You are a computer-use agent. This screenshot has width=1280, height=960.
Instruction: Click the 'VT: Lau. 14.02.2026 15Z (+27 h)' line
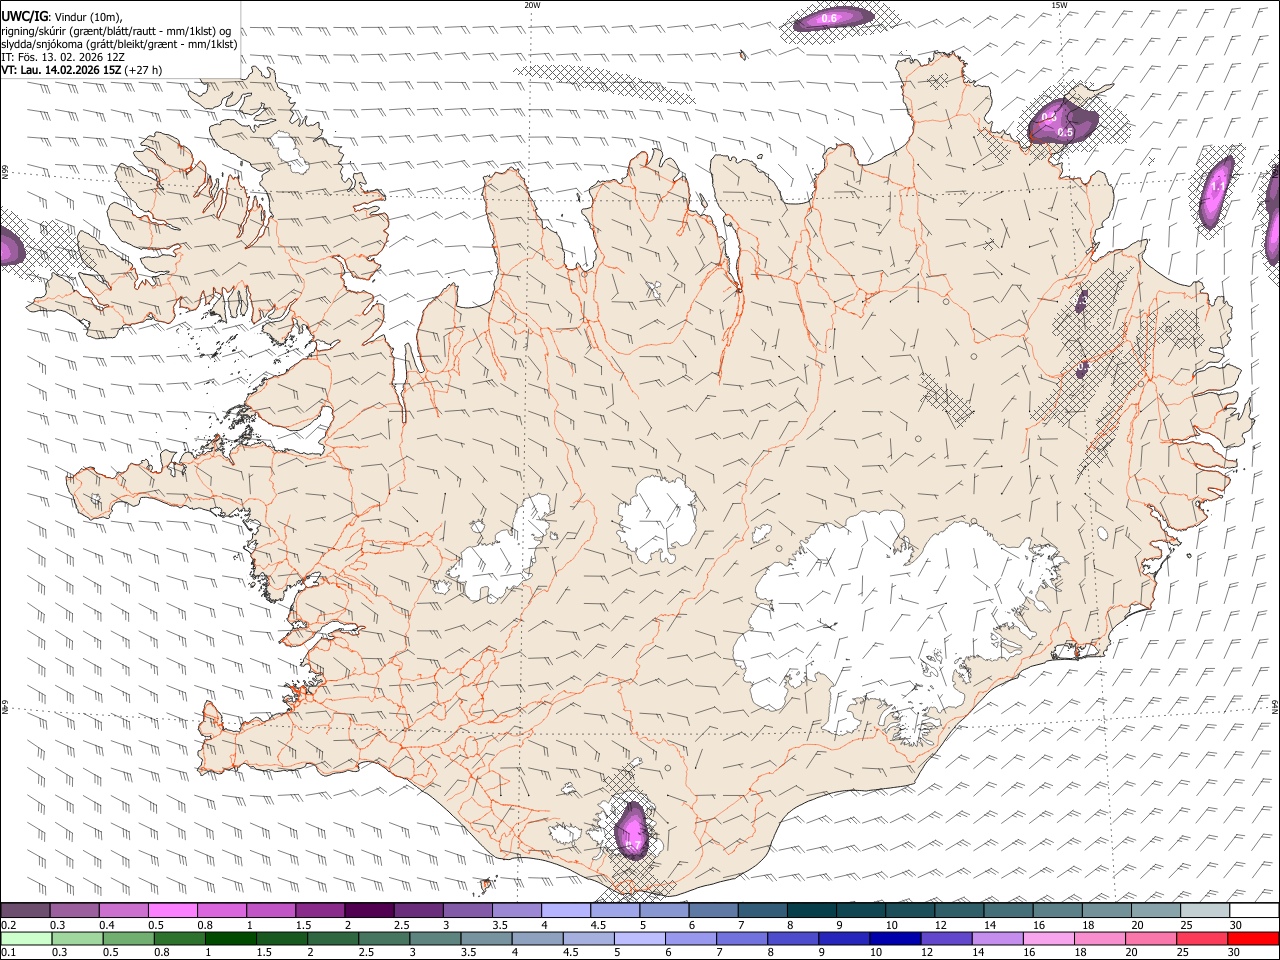[x=82, y=70]
